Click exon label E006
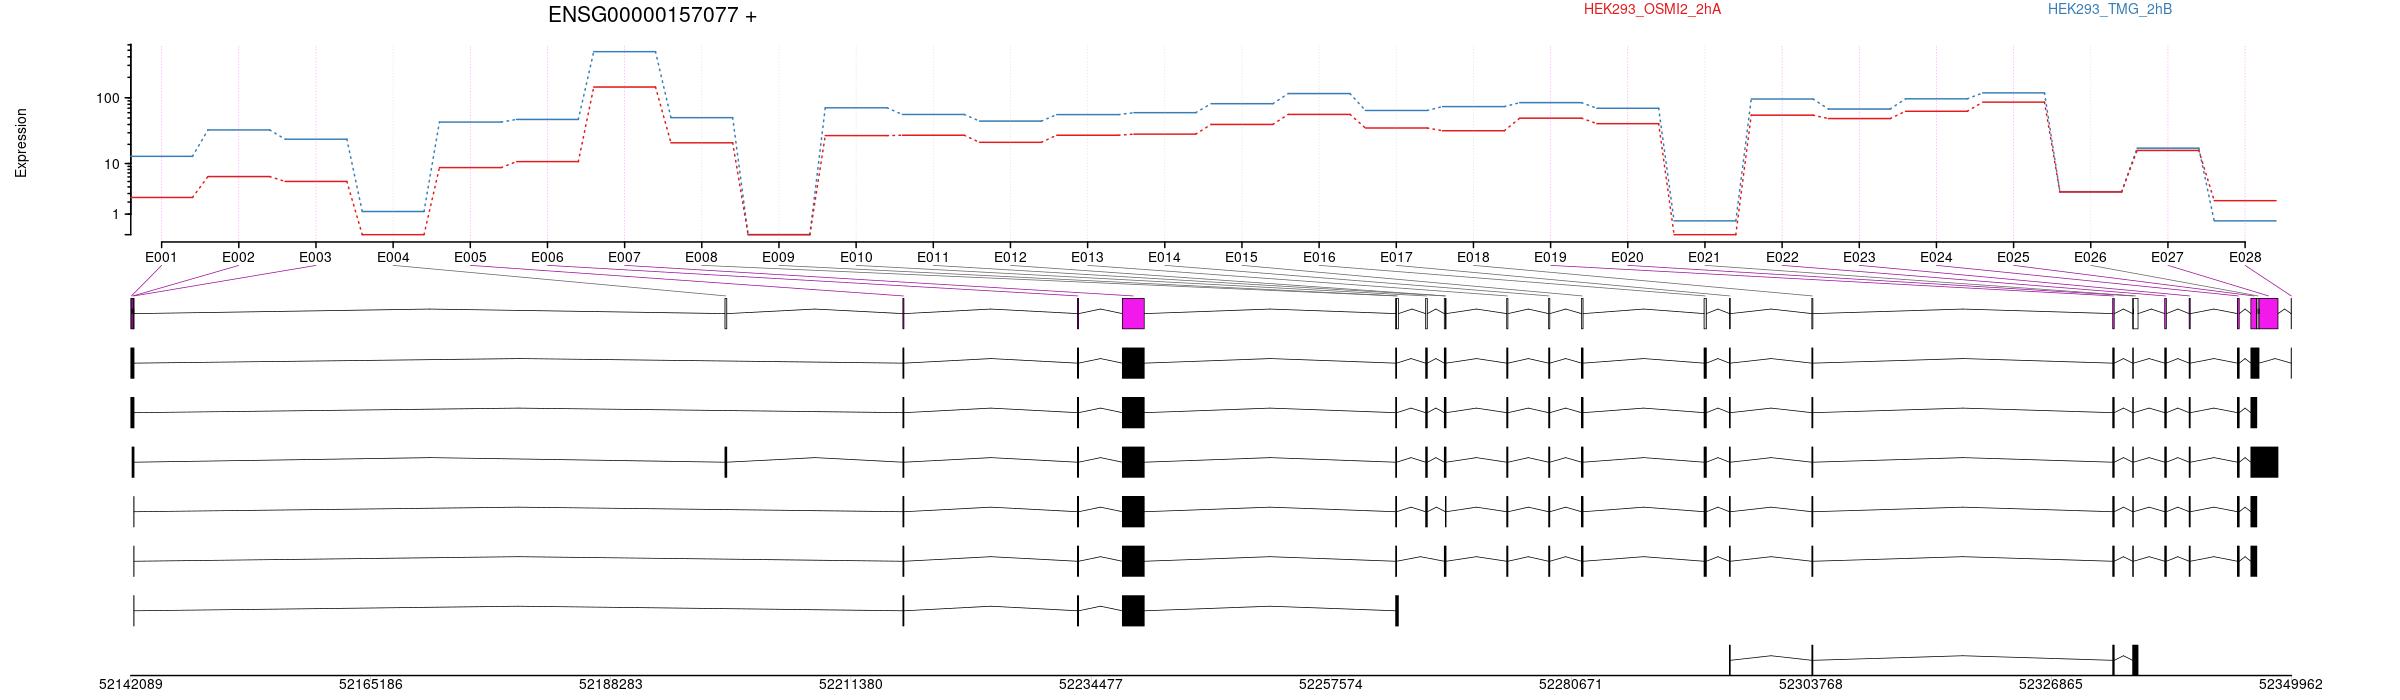Image resolution: width=2400 pixels, height=700 pixels. 547,257
